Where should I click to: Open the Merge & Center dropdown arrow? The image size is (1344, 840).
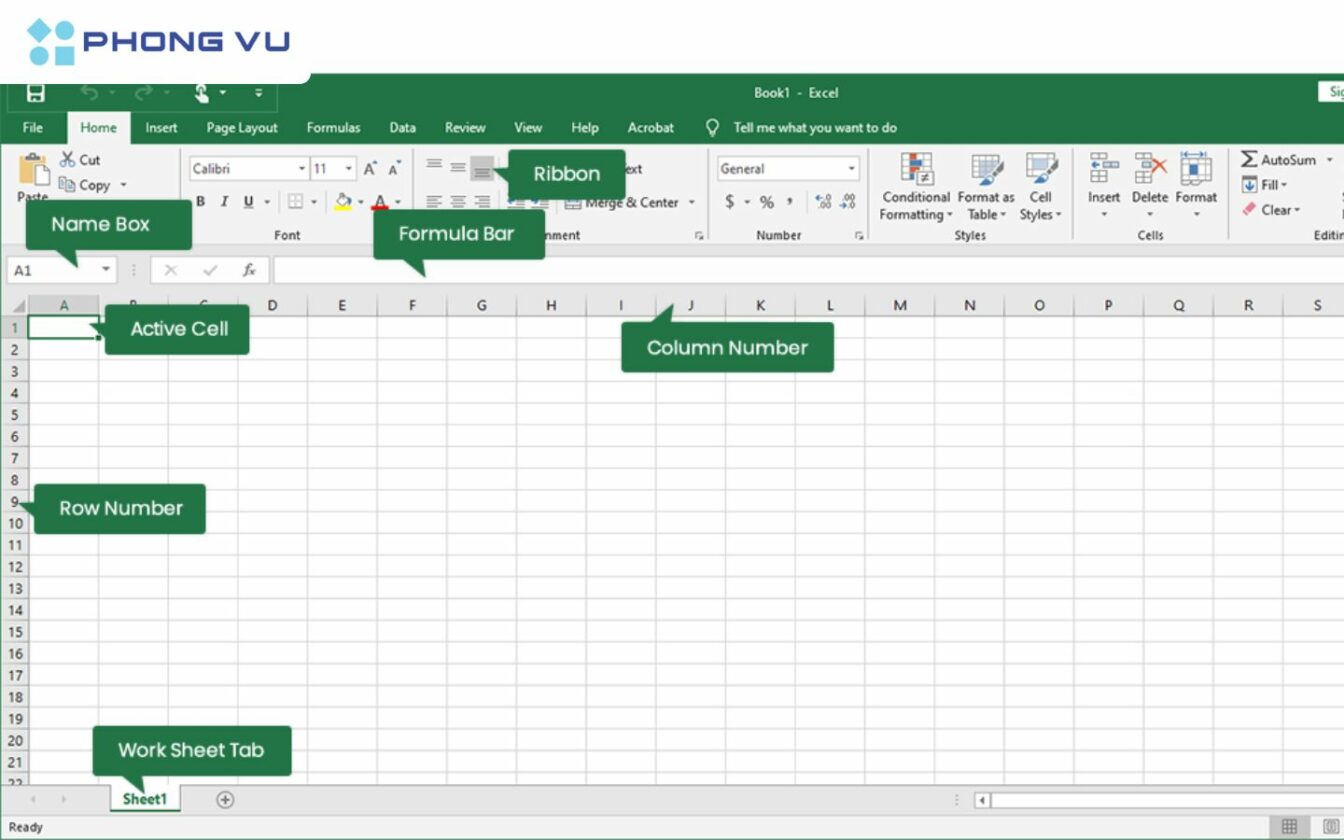click(x=692, y=202)
